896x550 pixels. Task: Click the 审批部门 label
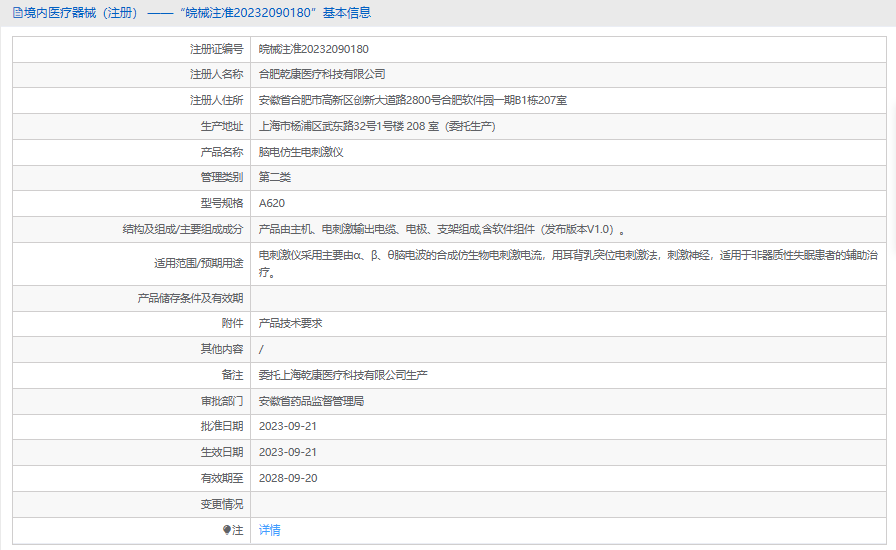tap(222, 401)
